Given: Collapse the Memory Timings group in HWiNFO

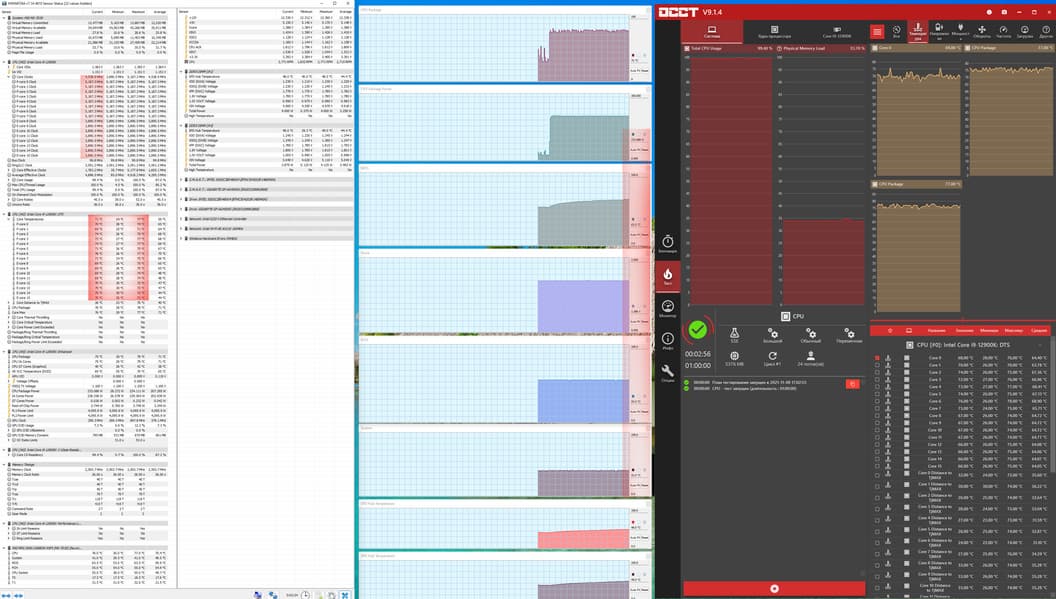Looking at the screenshot, I should (x=4, y=464).
